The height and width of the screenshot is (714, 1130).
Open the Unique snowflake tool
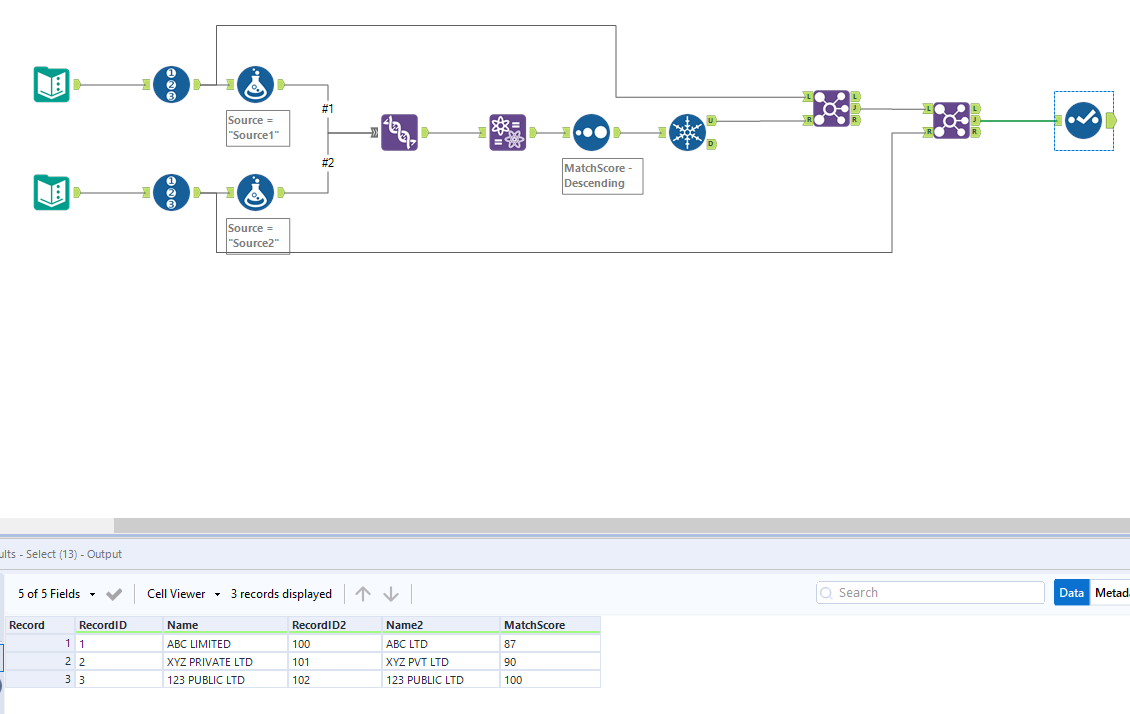tap(688, 132)
